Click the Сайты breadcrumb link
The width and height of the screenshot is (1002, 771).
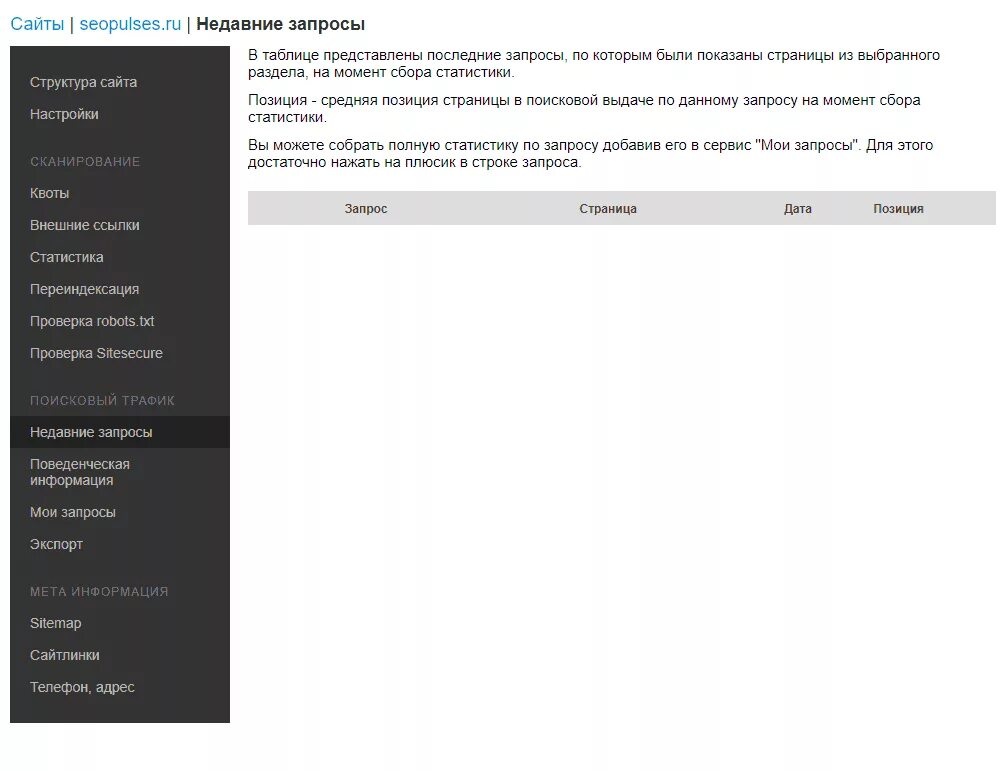[x=35, y=23]
